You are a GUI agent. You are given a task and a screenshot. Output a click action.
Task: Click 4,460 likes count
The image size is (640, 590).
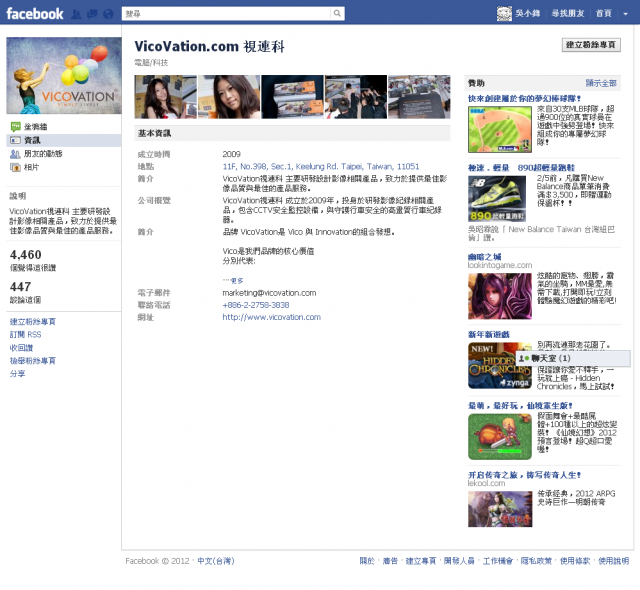[26, 255]
